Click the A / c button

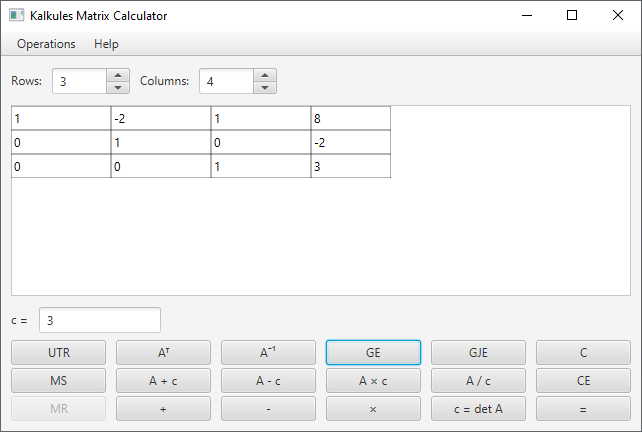pyautogui.click(x=478, y=380)
